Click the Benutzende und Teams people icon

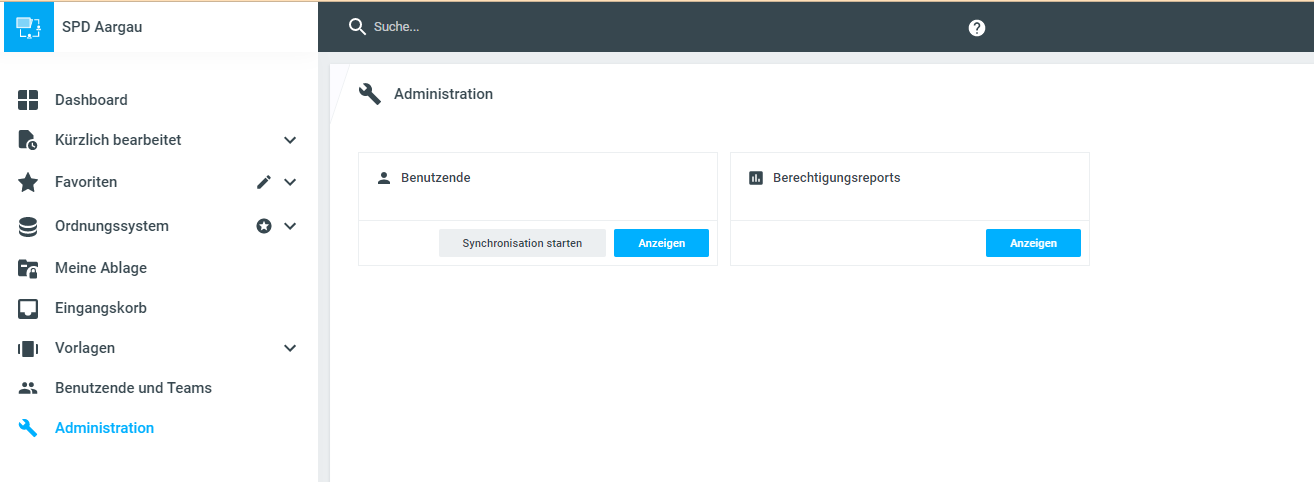28,388
